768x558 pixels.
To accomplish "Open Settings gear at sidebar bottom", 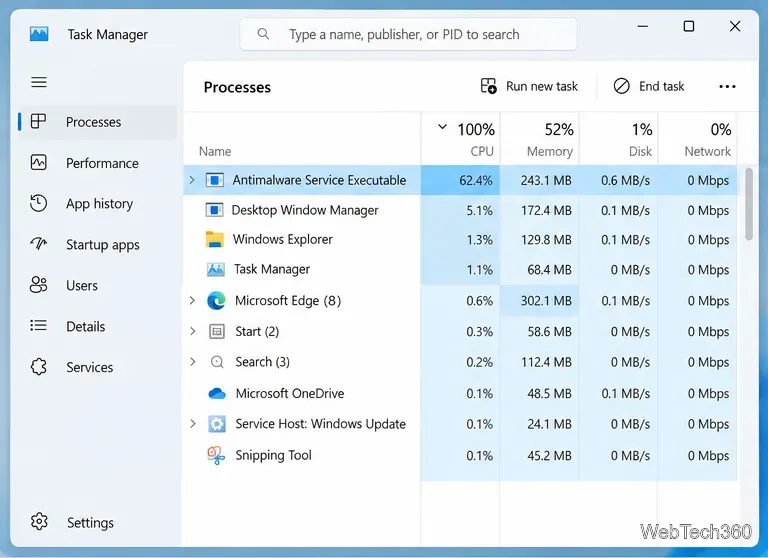I will pos(39,522).
